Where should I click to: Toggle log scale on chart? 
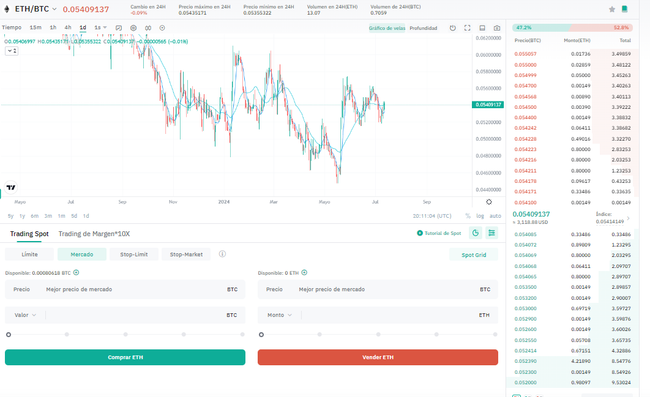pyautogui.click(x=480, y=216)
